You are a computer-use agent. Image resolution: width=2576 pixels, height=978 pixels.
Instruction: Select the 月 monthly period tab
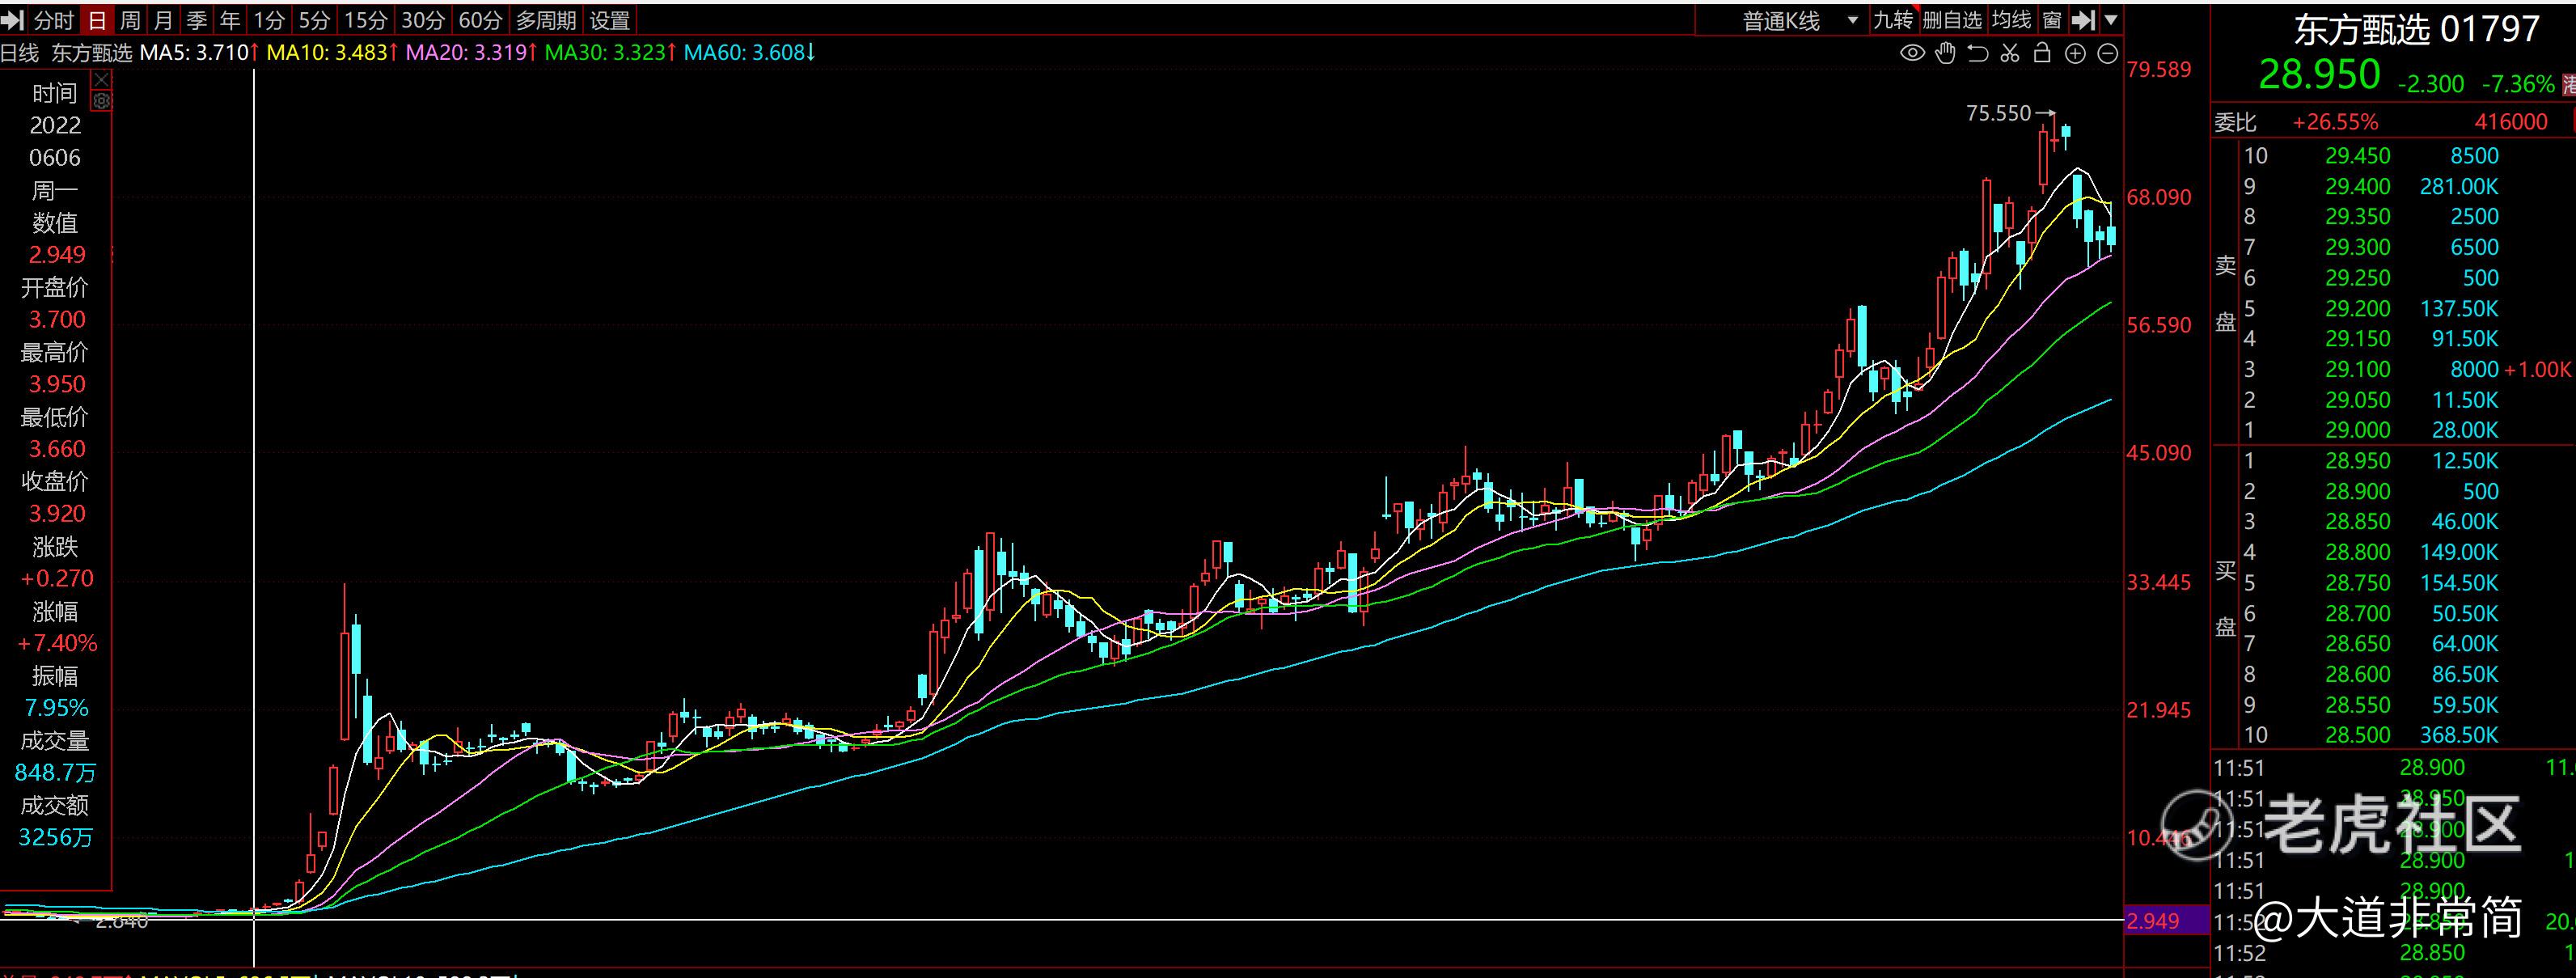click(x=163, y=20)
